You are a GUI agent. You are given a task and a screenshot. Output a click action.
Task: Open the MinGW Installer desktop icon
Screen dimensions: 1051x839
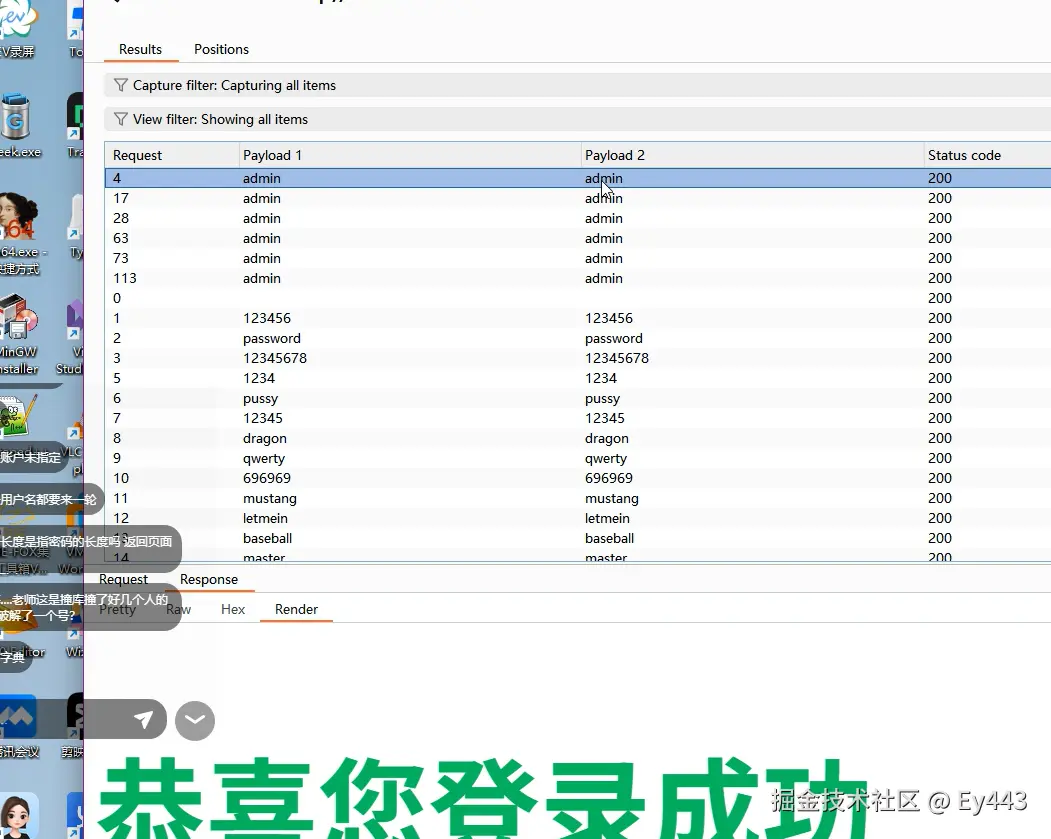point(19,333)
